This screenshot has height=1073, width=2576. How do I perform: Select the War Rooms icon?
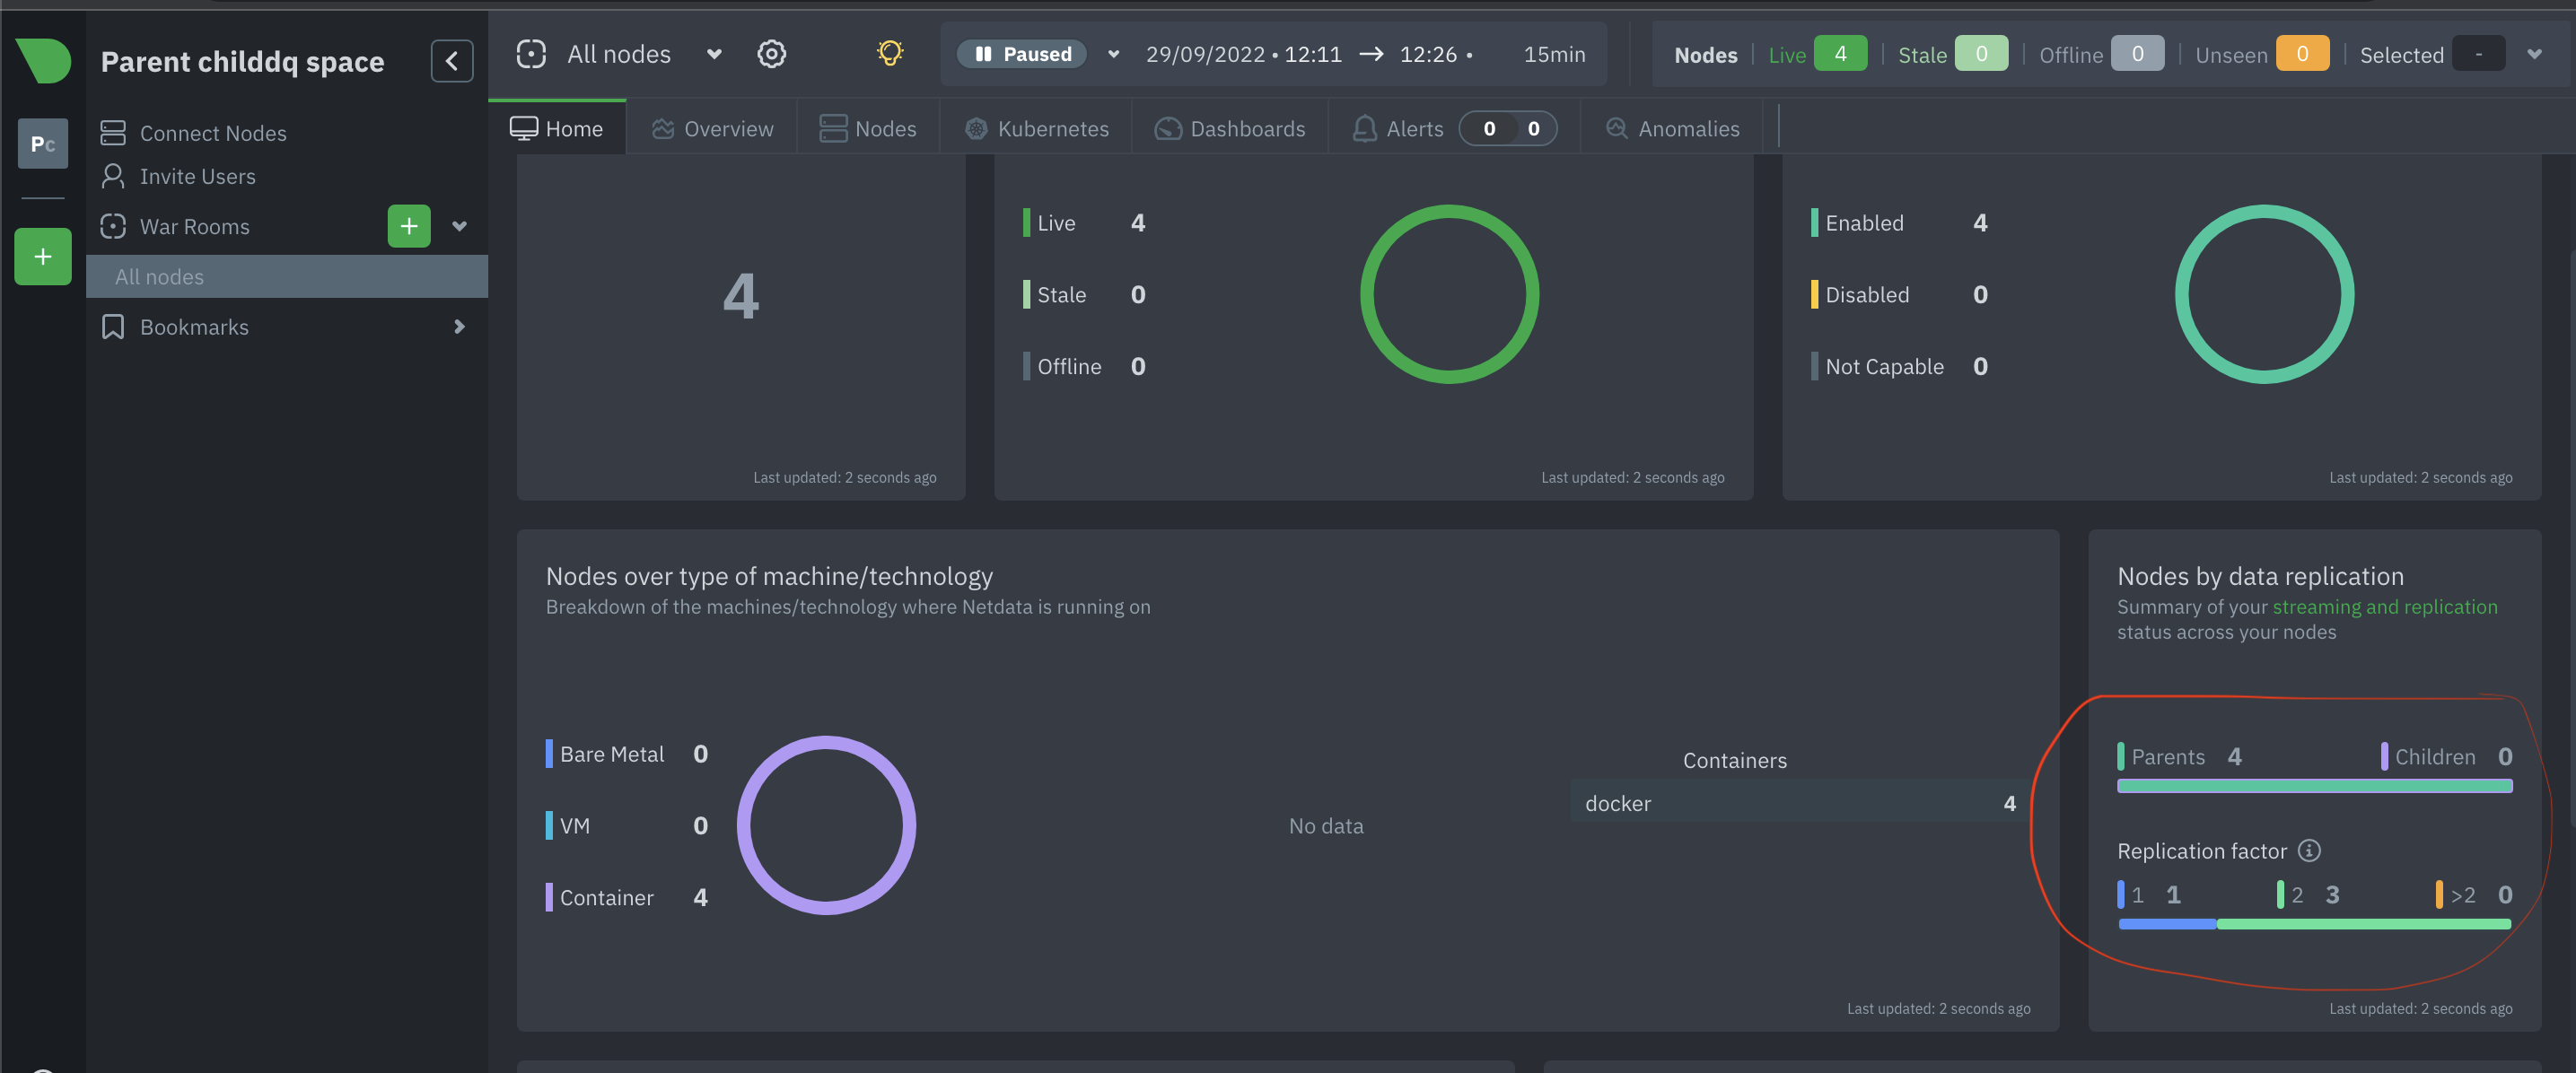point(113,226)
